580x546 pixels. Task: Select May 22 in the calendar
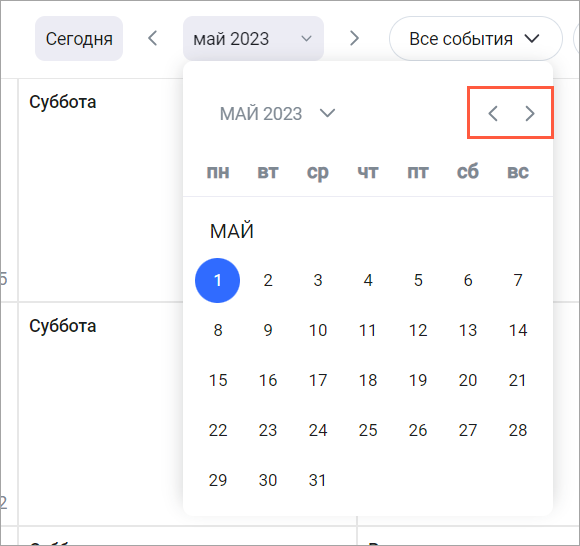[218, 430]
